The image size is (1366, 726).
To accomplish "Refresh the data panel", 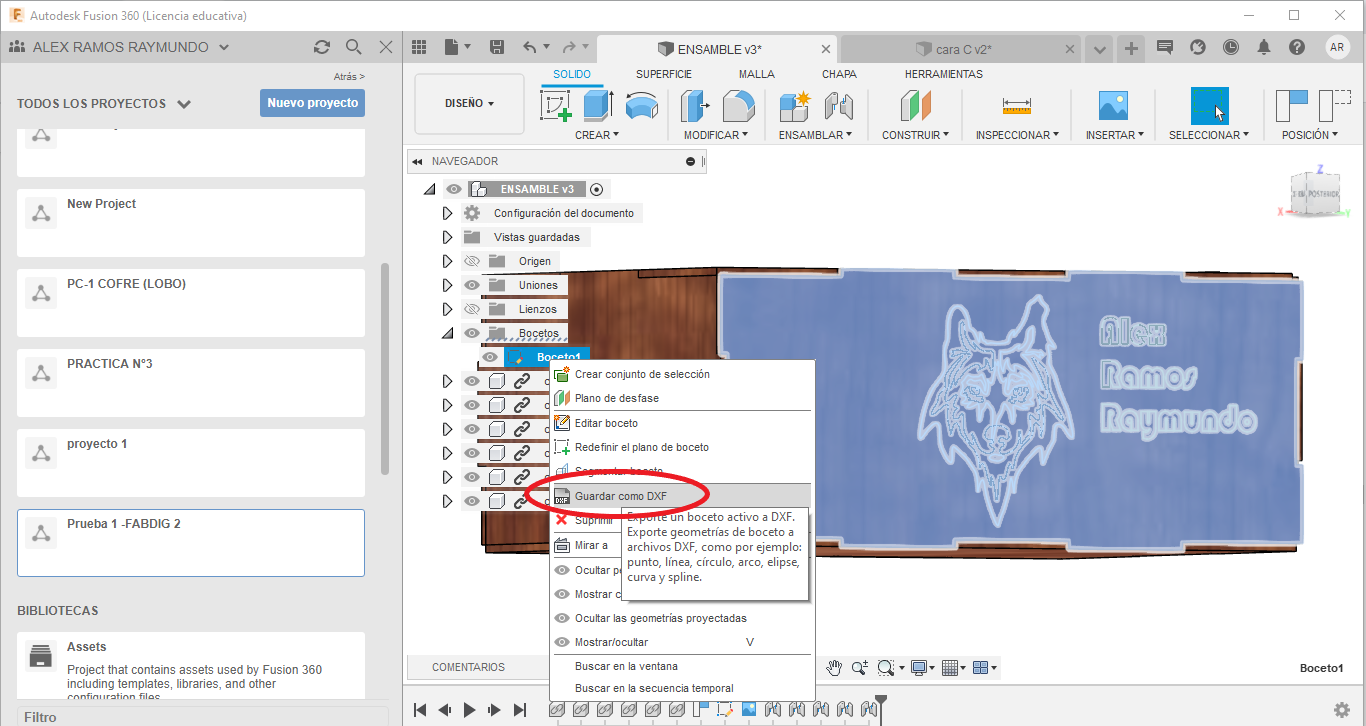I will click(x=321, y=47).
